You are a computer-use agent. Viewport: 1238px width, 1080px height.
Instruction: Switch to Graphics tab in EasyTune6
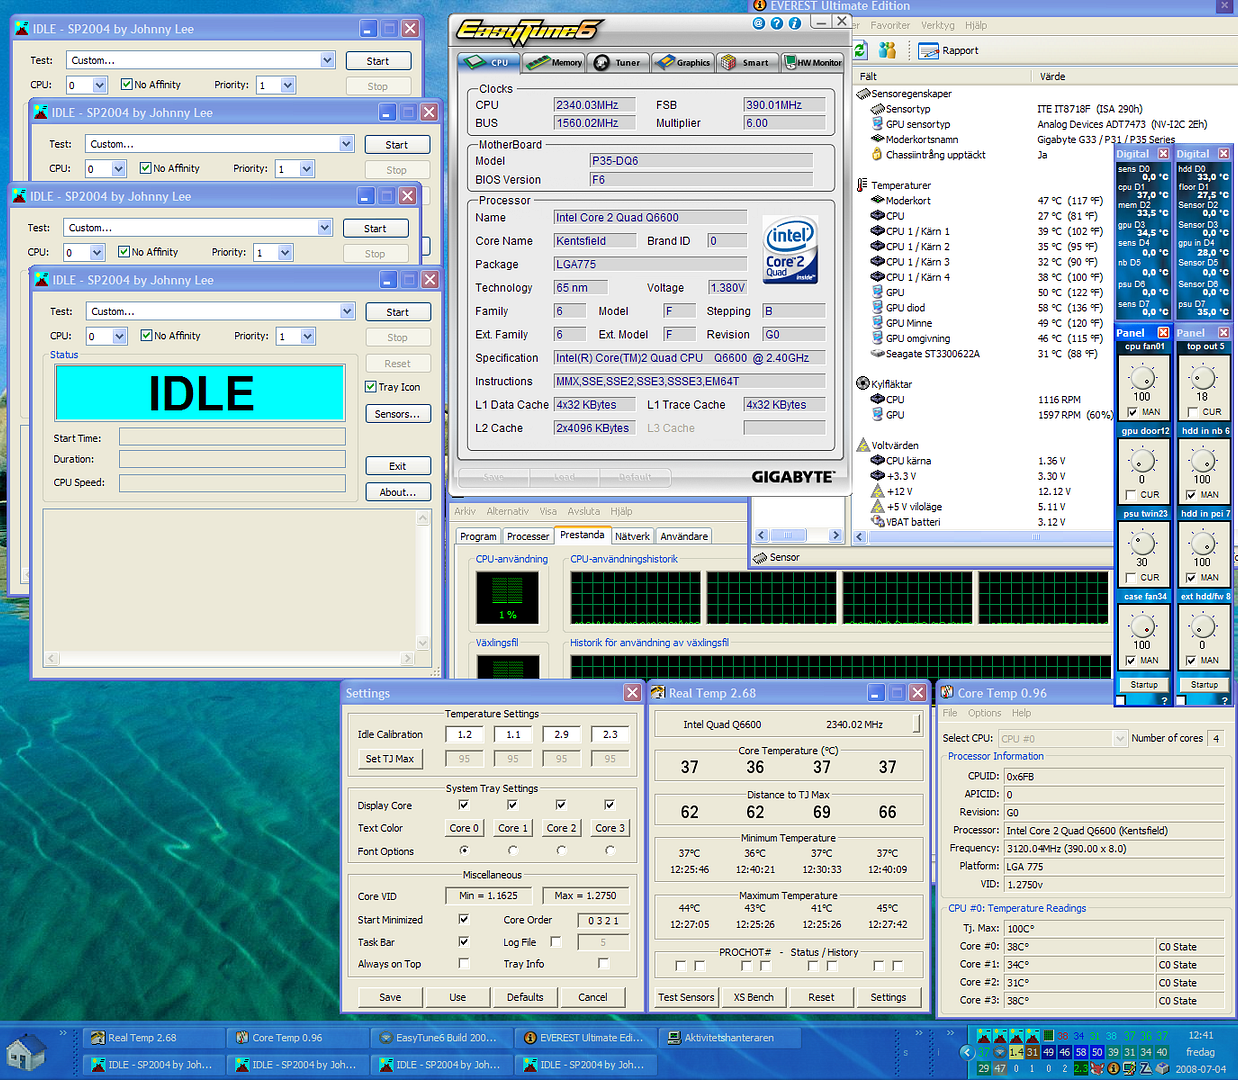coord(682,62)
